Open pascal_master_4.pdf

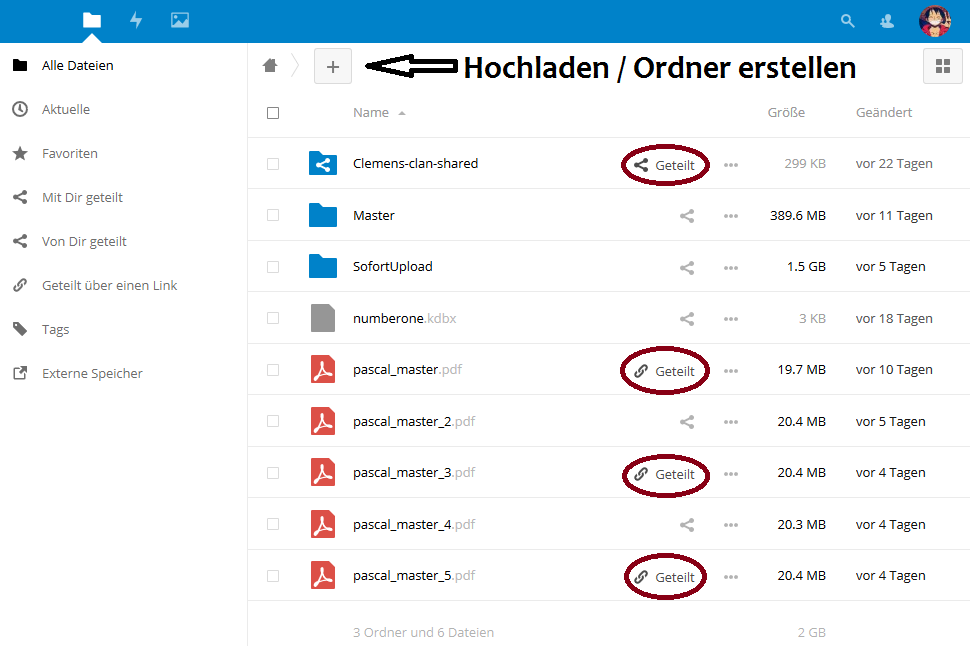coord(414,525)
